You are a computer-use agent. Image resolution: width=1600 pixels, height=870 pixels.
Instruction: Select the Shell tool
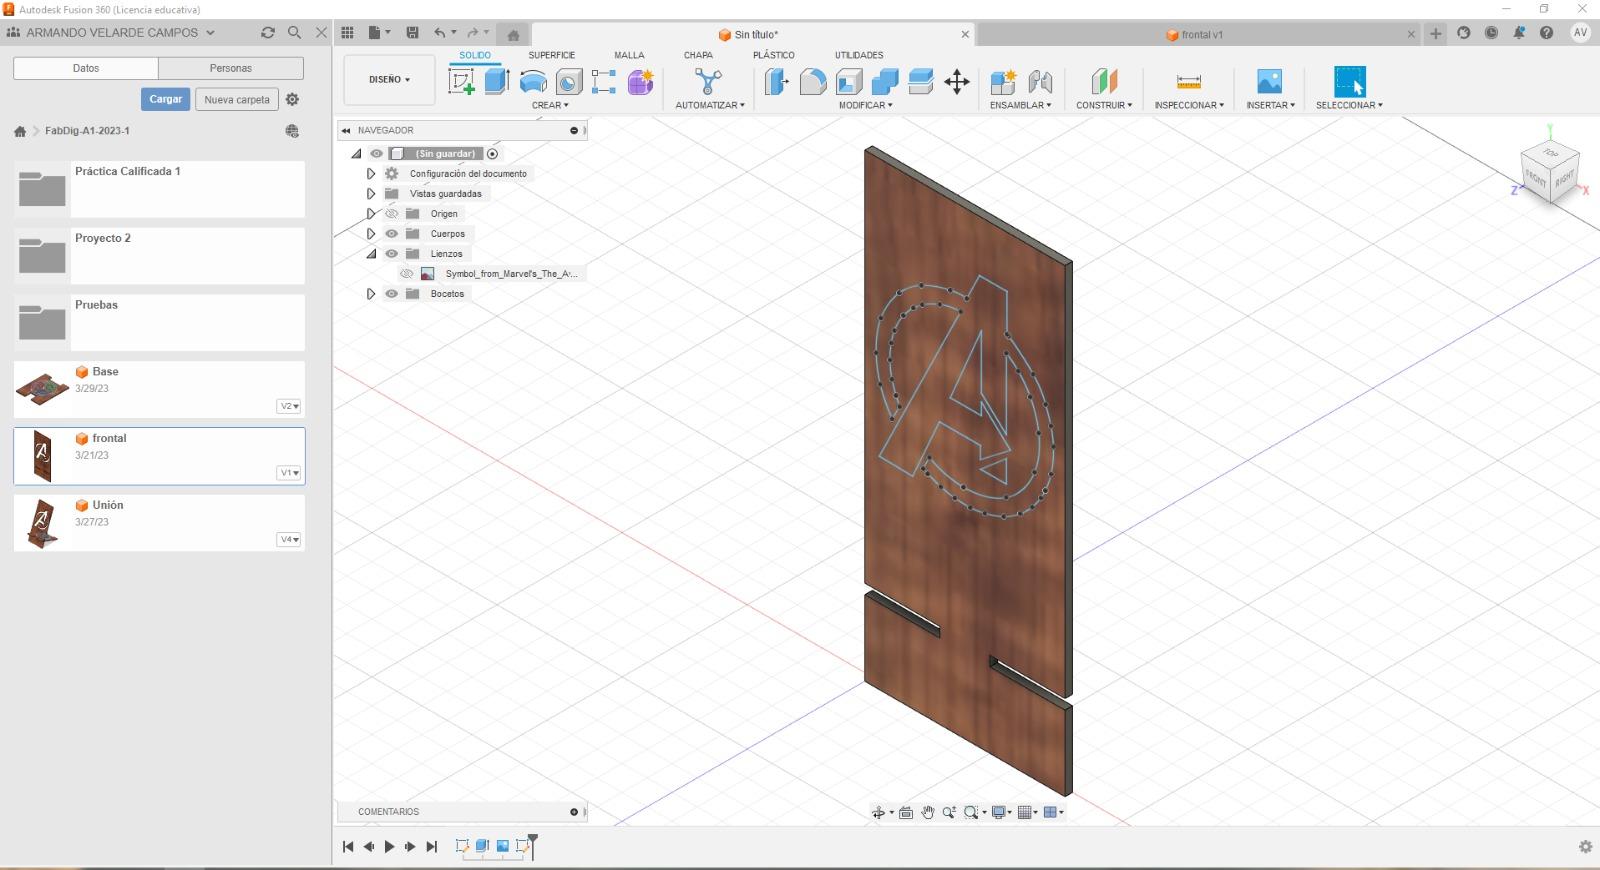click(x=849, y=82)
